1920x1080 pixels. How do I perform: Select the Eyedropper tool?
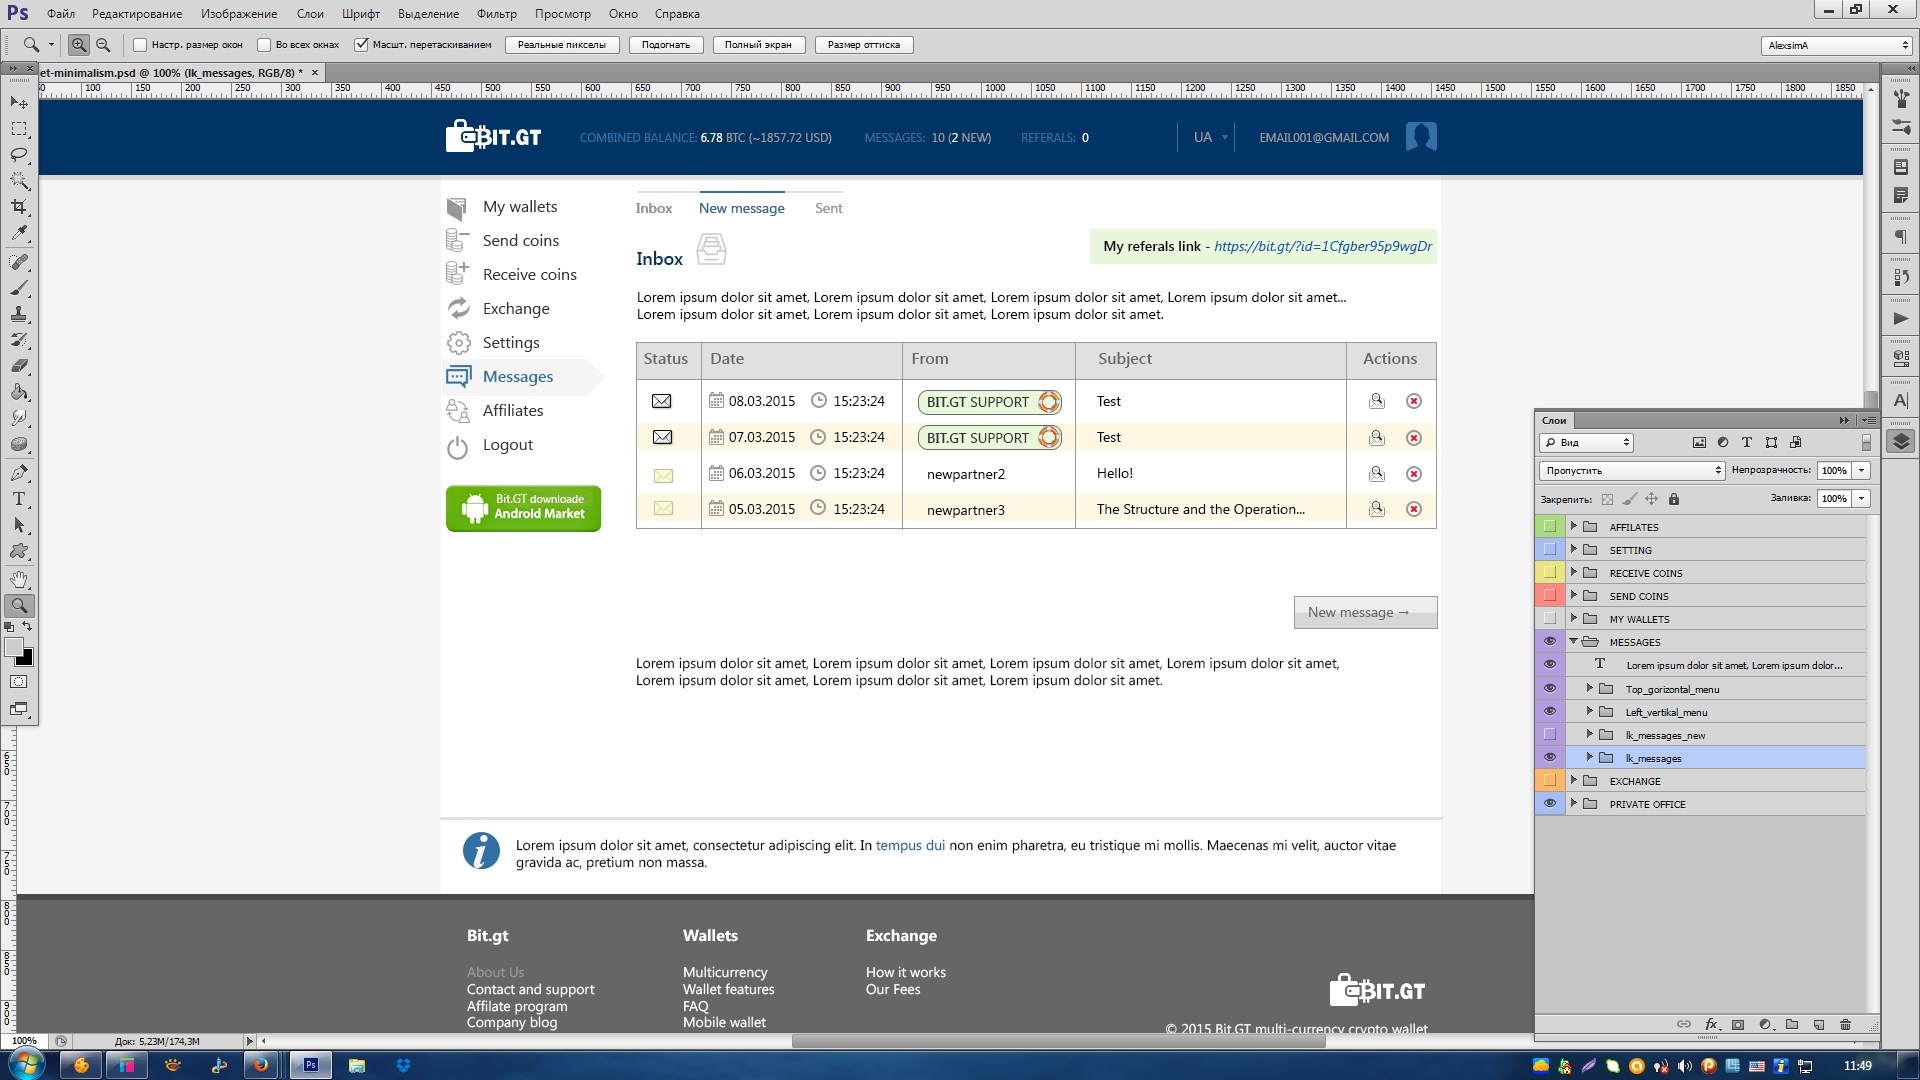coord(19,233)
